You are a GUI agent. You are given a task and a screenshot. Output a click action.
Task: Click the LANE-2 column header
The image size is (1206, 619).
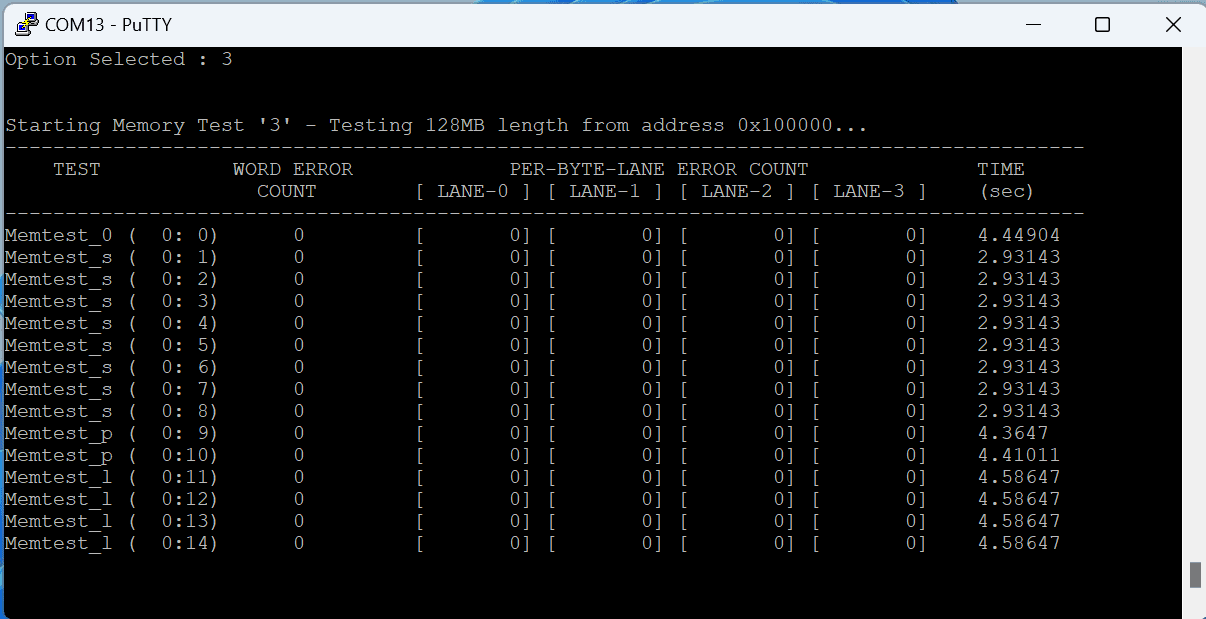[736, 191]
